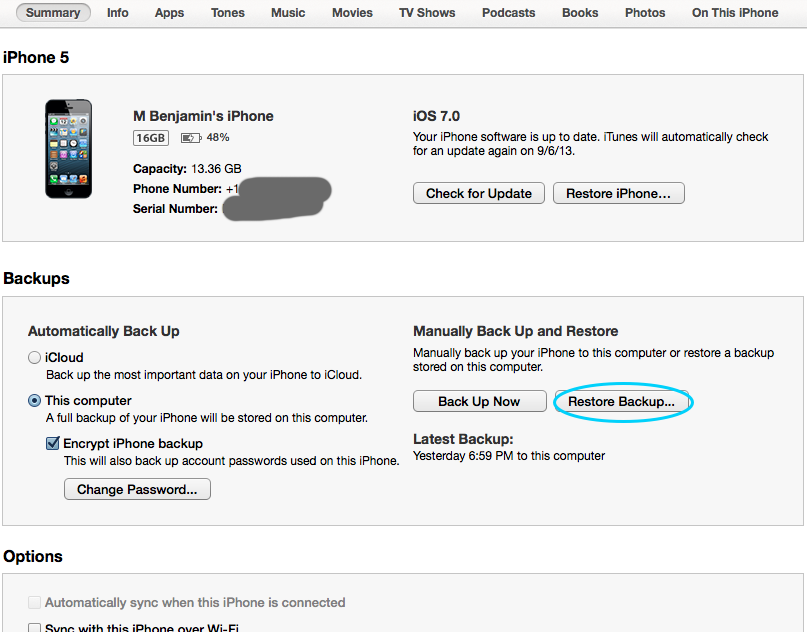Click Latest Backup heading
This screenshot has width=807, height=632.
pos(463,439)
